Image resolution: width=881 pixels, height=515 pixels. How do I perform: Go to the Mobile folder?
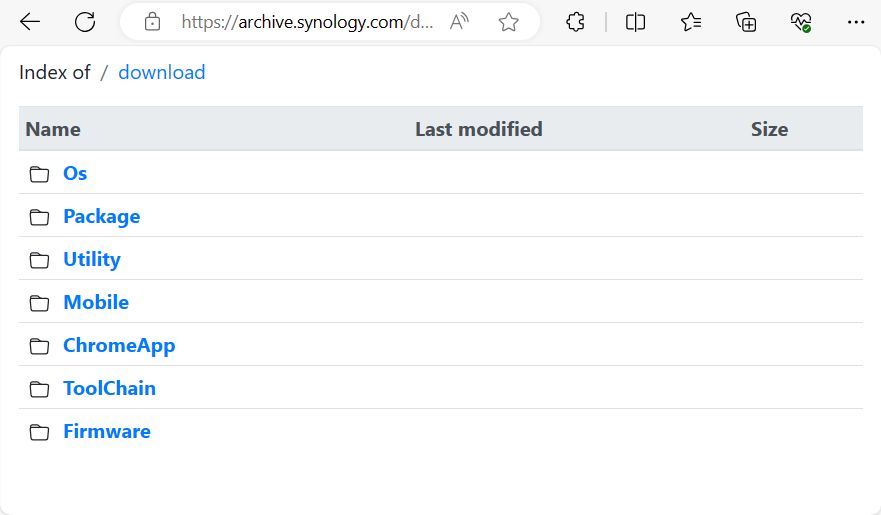click(96, 302)
